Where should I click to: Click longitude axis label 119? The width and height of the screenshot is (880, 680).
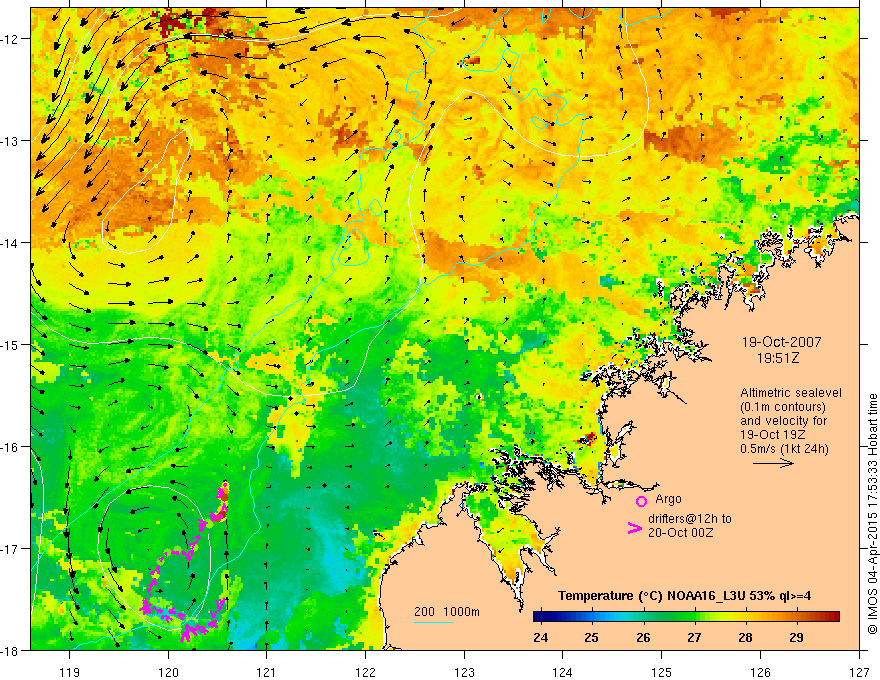(70, 672)
